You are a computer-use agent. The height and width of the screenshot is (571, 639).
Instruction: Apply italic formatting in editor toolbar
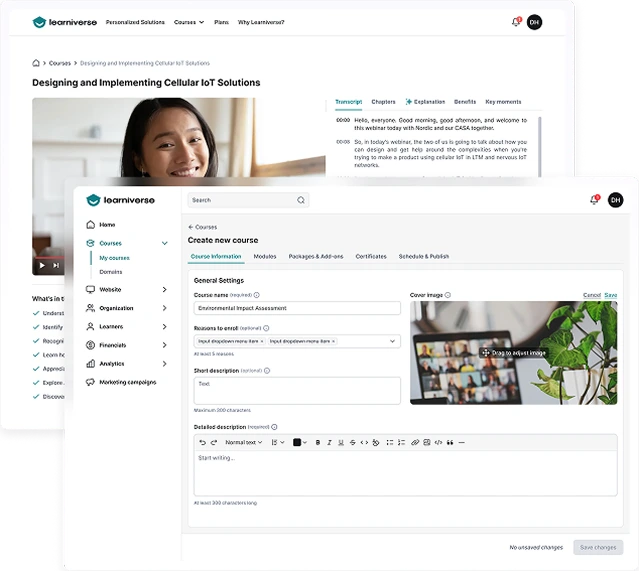pos(329,442)
